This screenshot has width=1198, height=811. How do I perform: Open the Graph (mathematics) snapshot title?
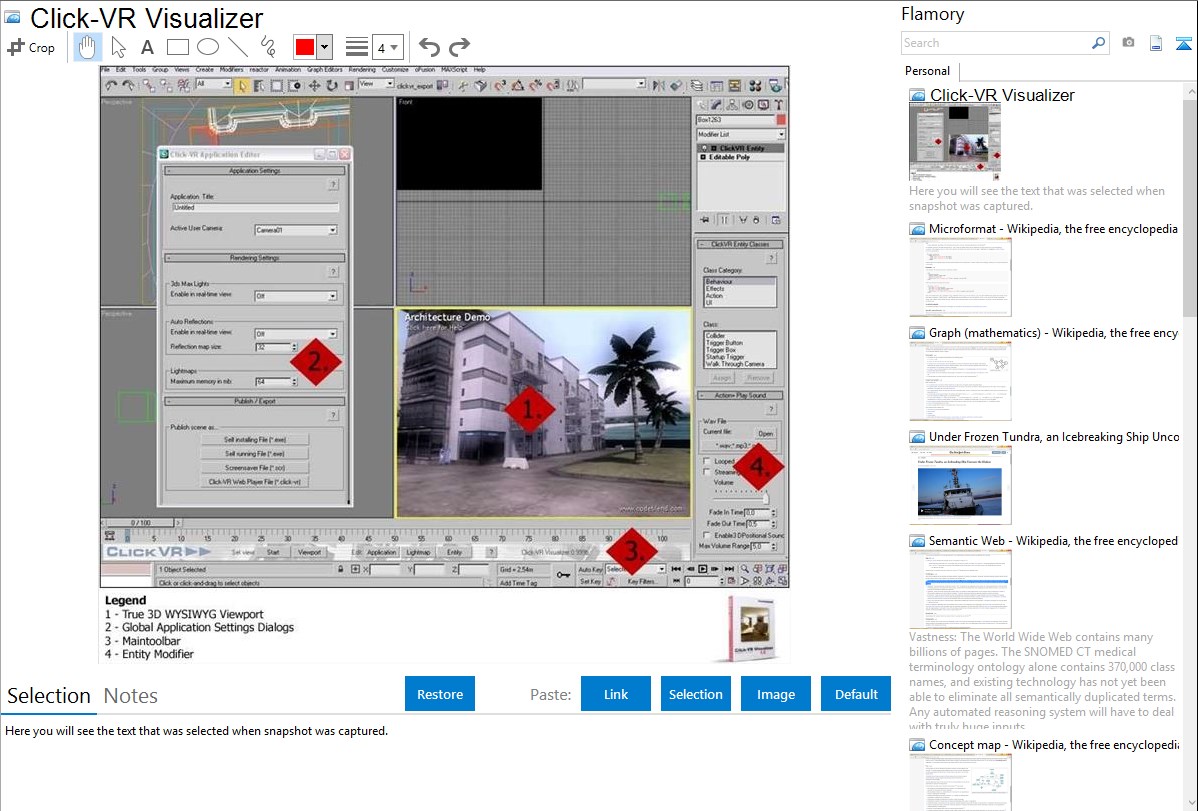[1053, 333]
